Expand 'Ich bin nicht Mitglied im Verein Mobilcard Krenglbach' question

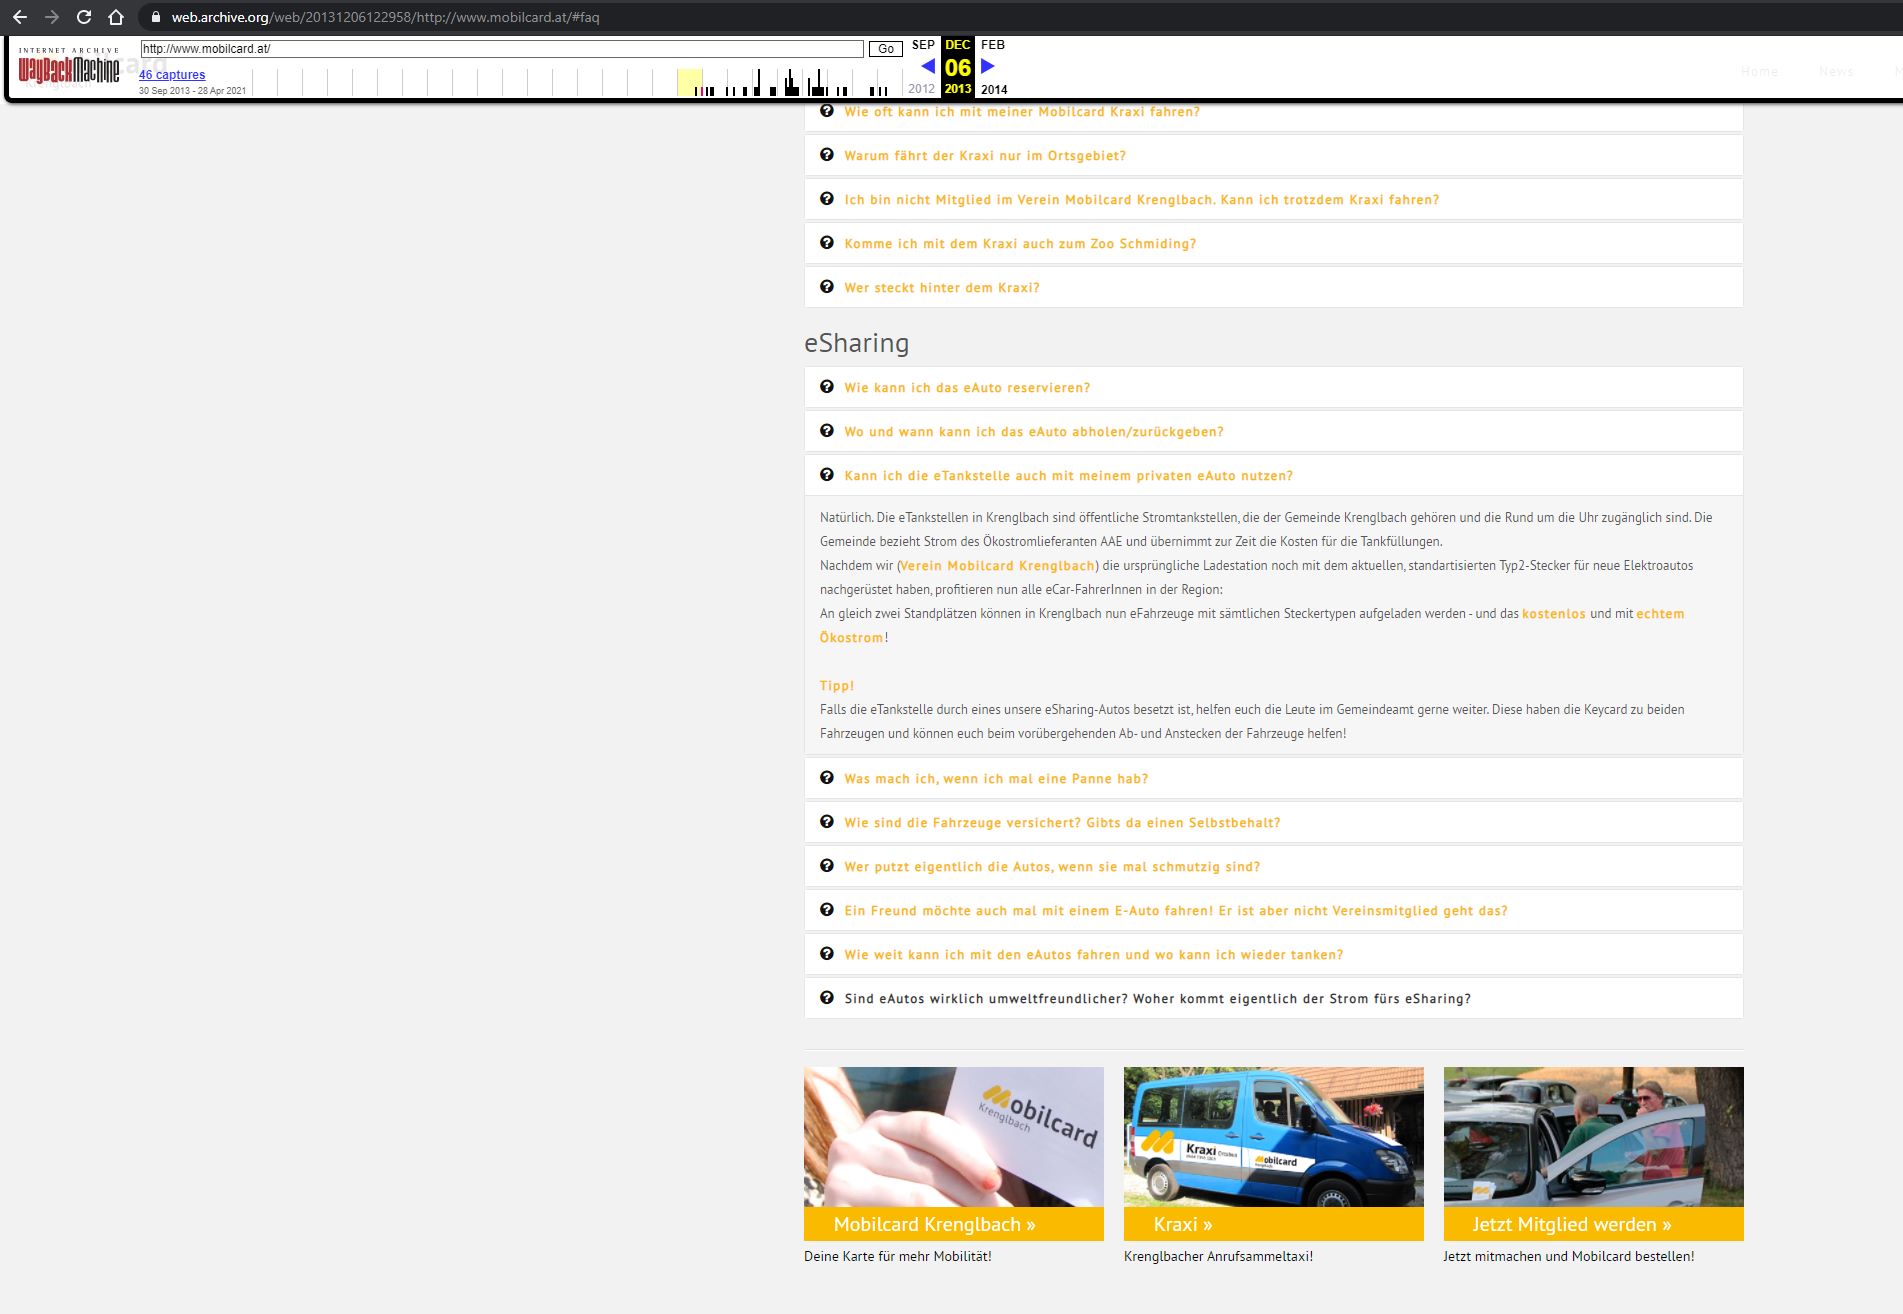pyautogui.click(x=1273, y=200)
